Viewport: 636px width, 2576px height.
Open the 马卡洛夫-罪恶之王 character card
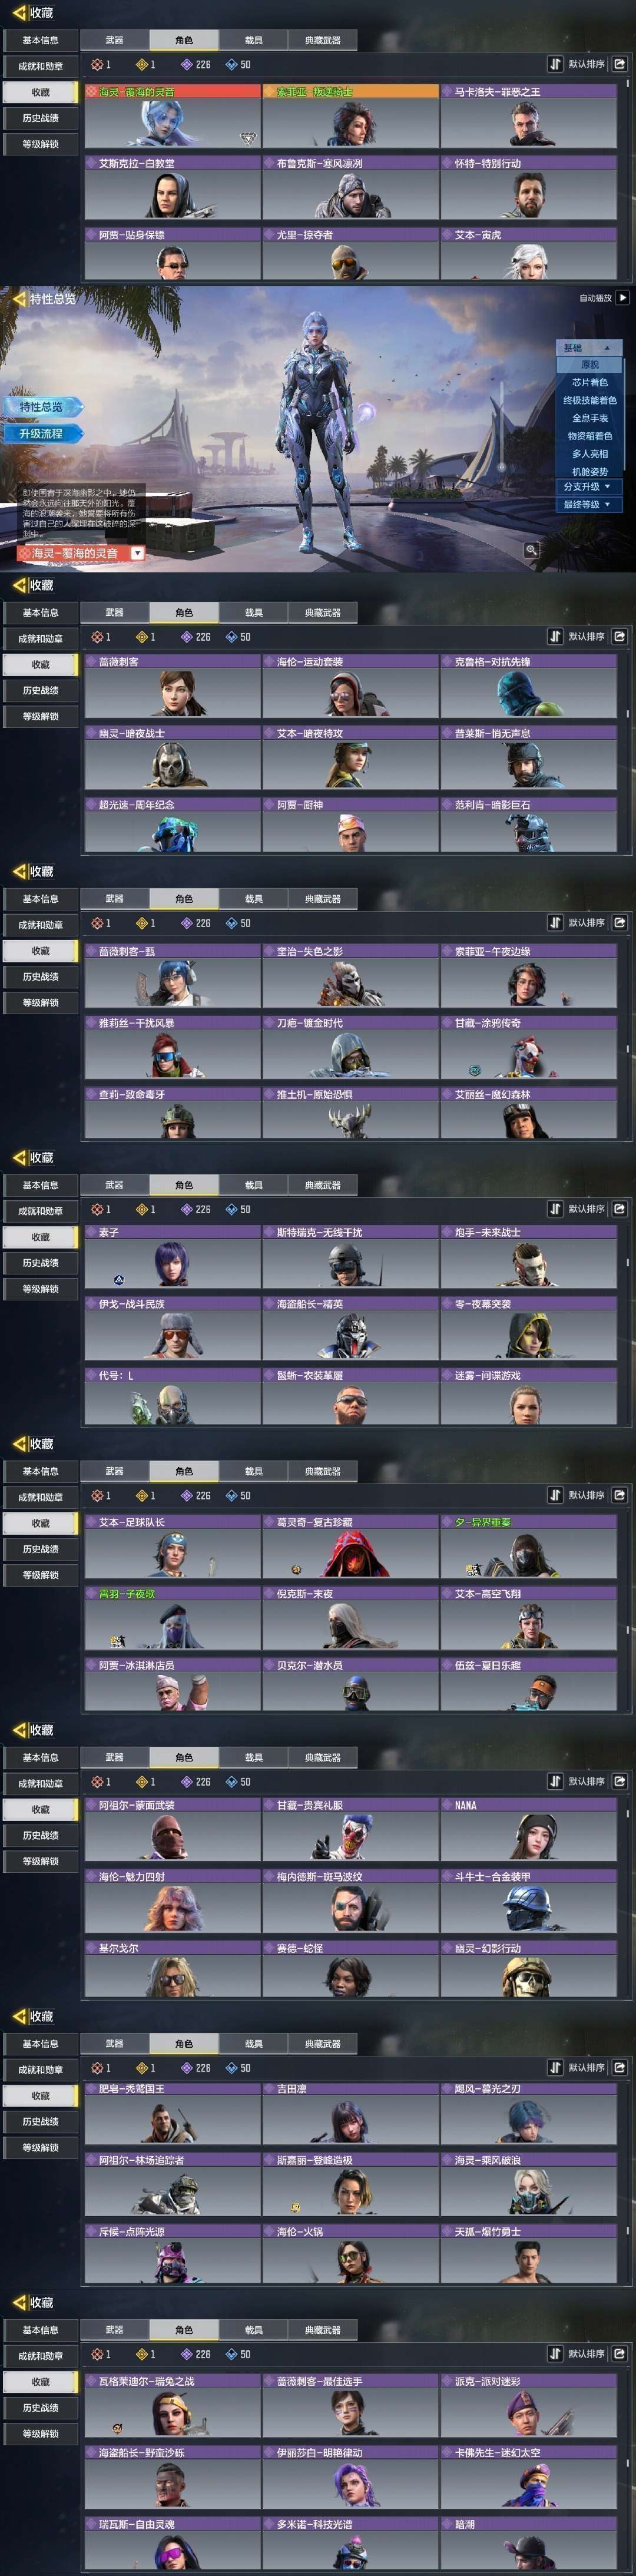pyautogui.click(x=529, y=116)
